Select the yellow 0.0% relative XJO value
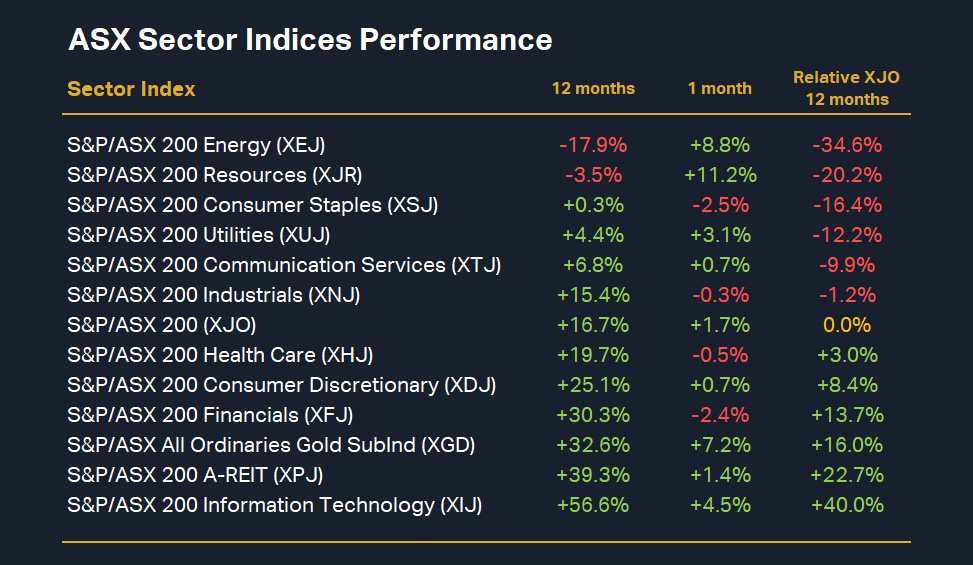The image size is (973, 565). [846, 325]
